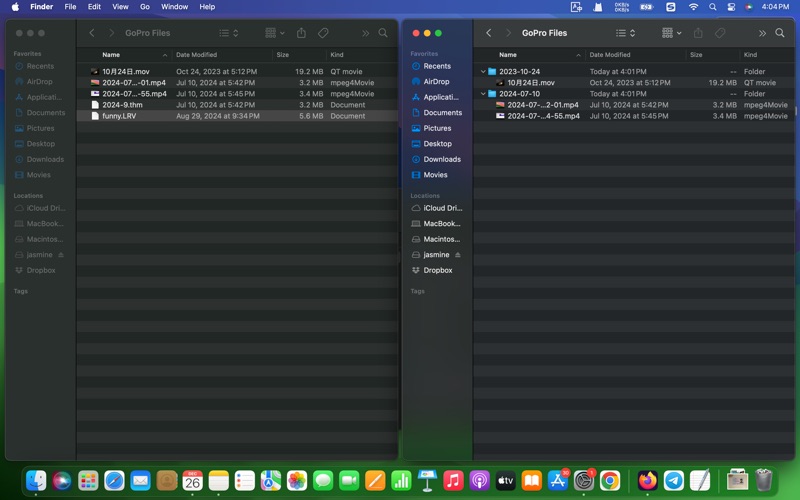Collapse the 2024-07-10 folder disclosure triangle

coord(483,94)
